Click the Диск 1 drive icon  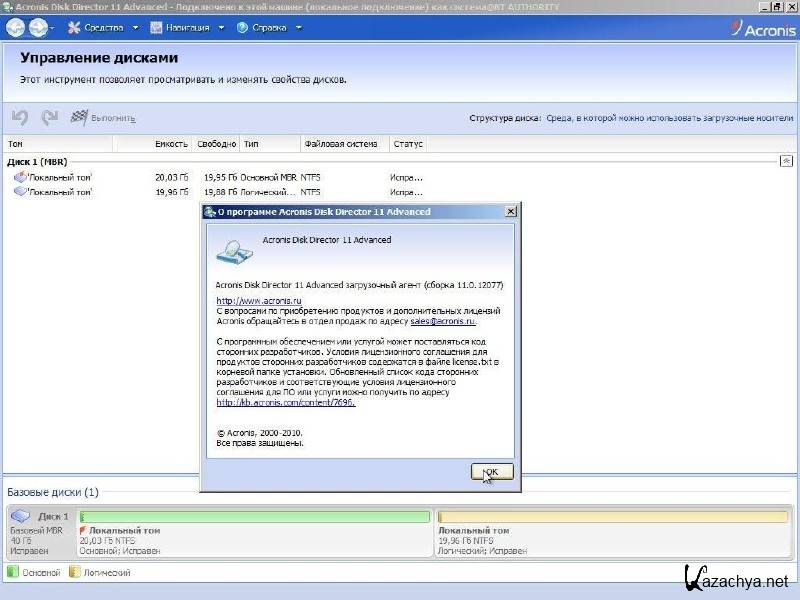click(21, 516)
